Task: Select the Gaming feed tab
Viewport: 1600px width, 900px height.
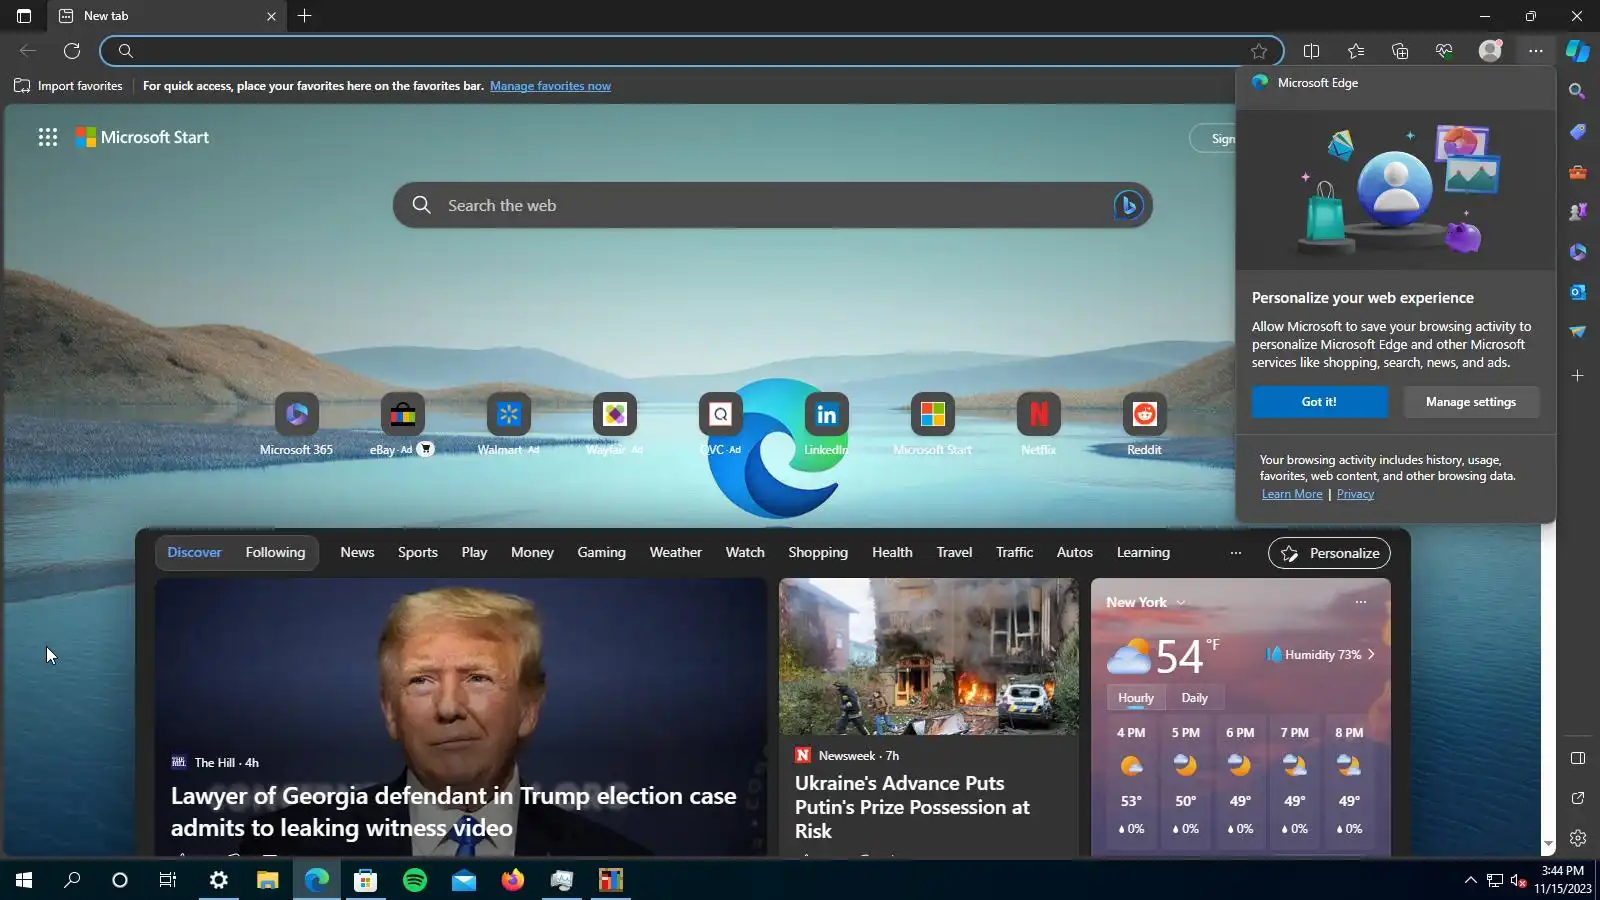Action: (601, 552)
